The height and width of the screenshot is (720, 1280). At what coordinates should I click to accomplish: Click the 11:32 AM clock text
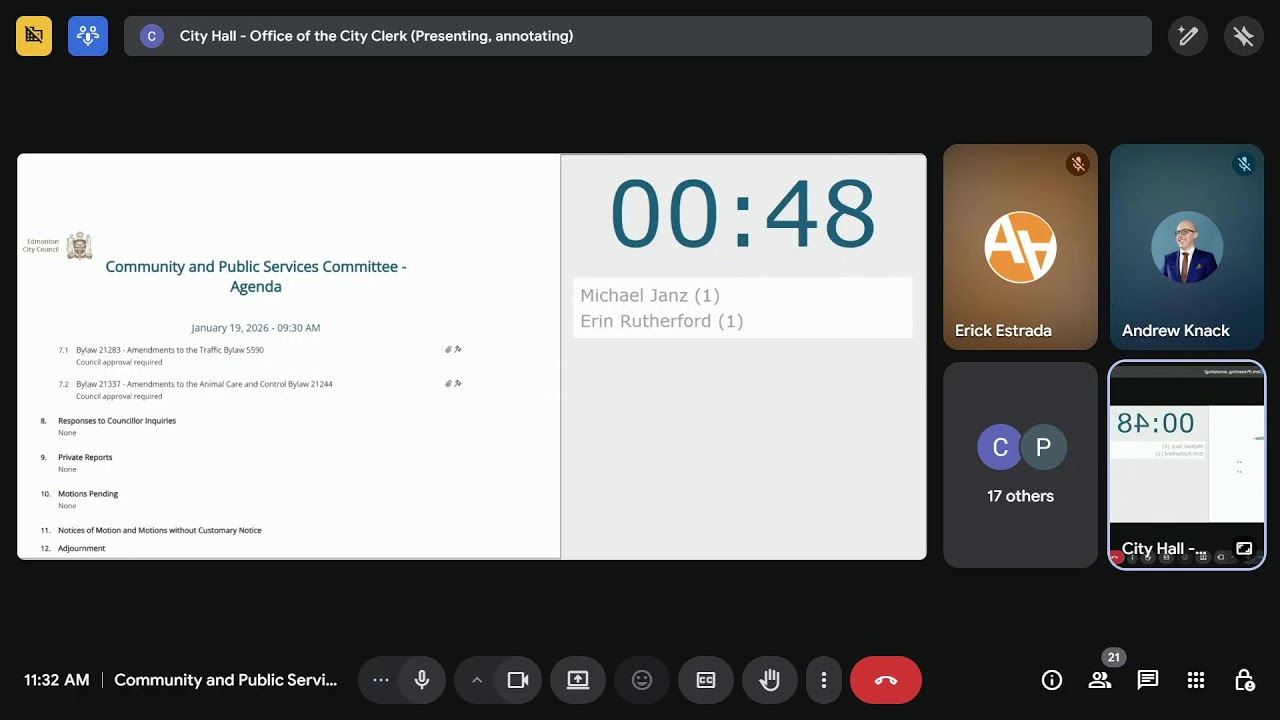[x=57, y=680]
